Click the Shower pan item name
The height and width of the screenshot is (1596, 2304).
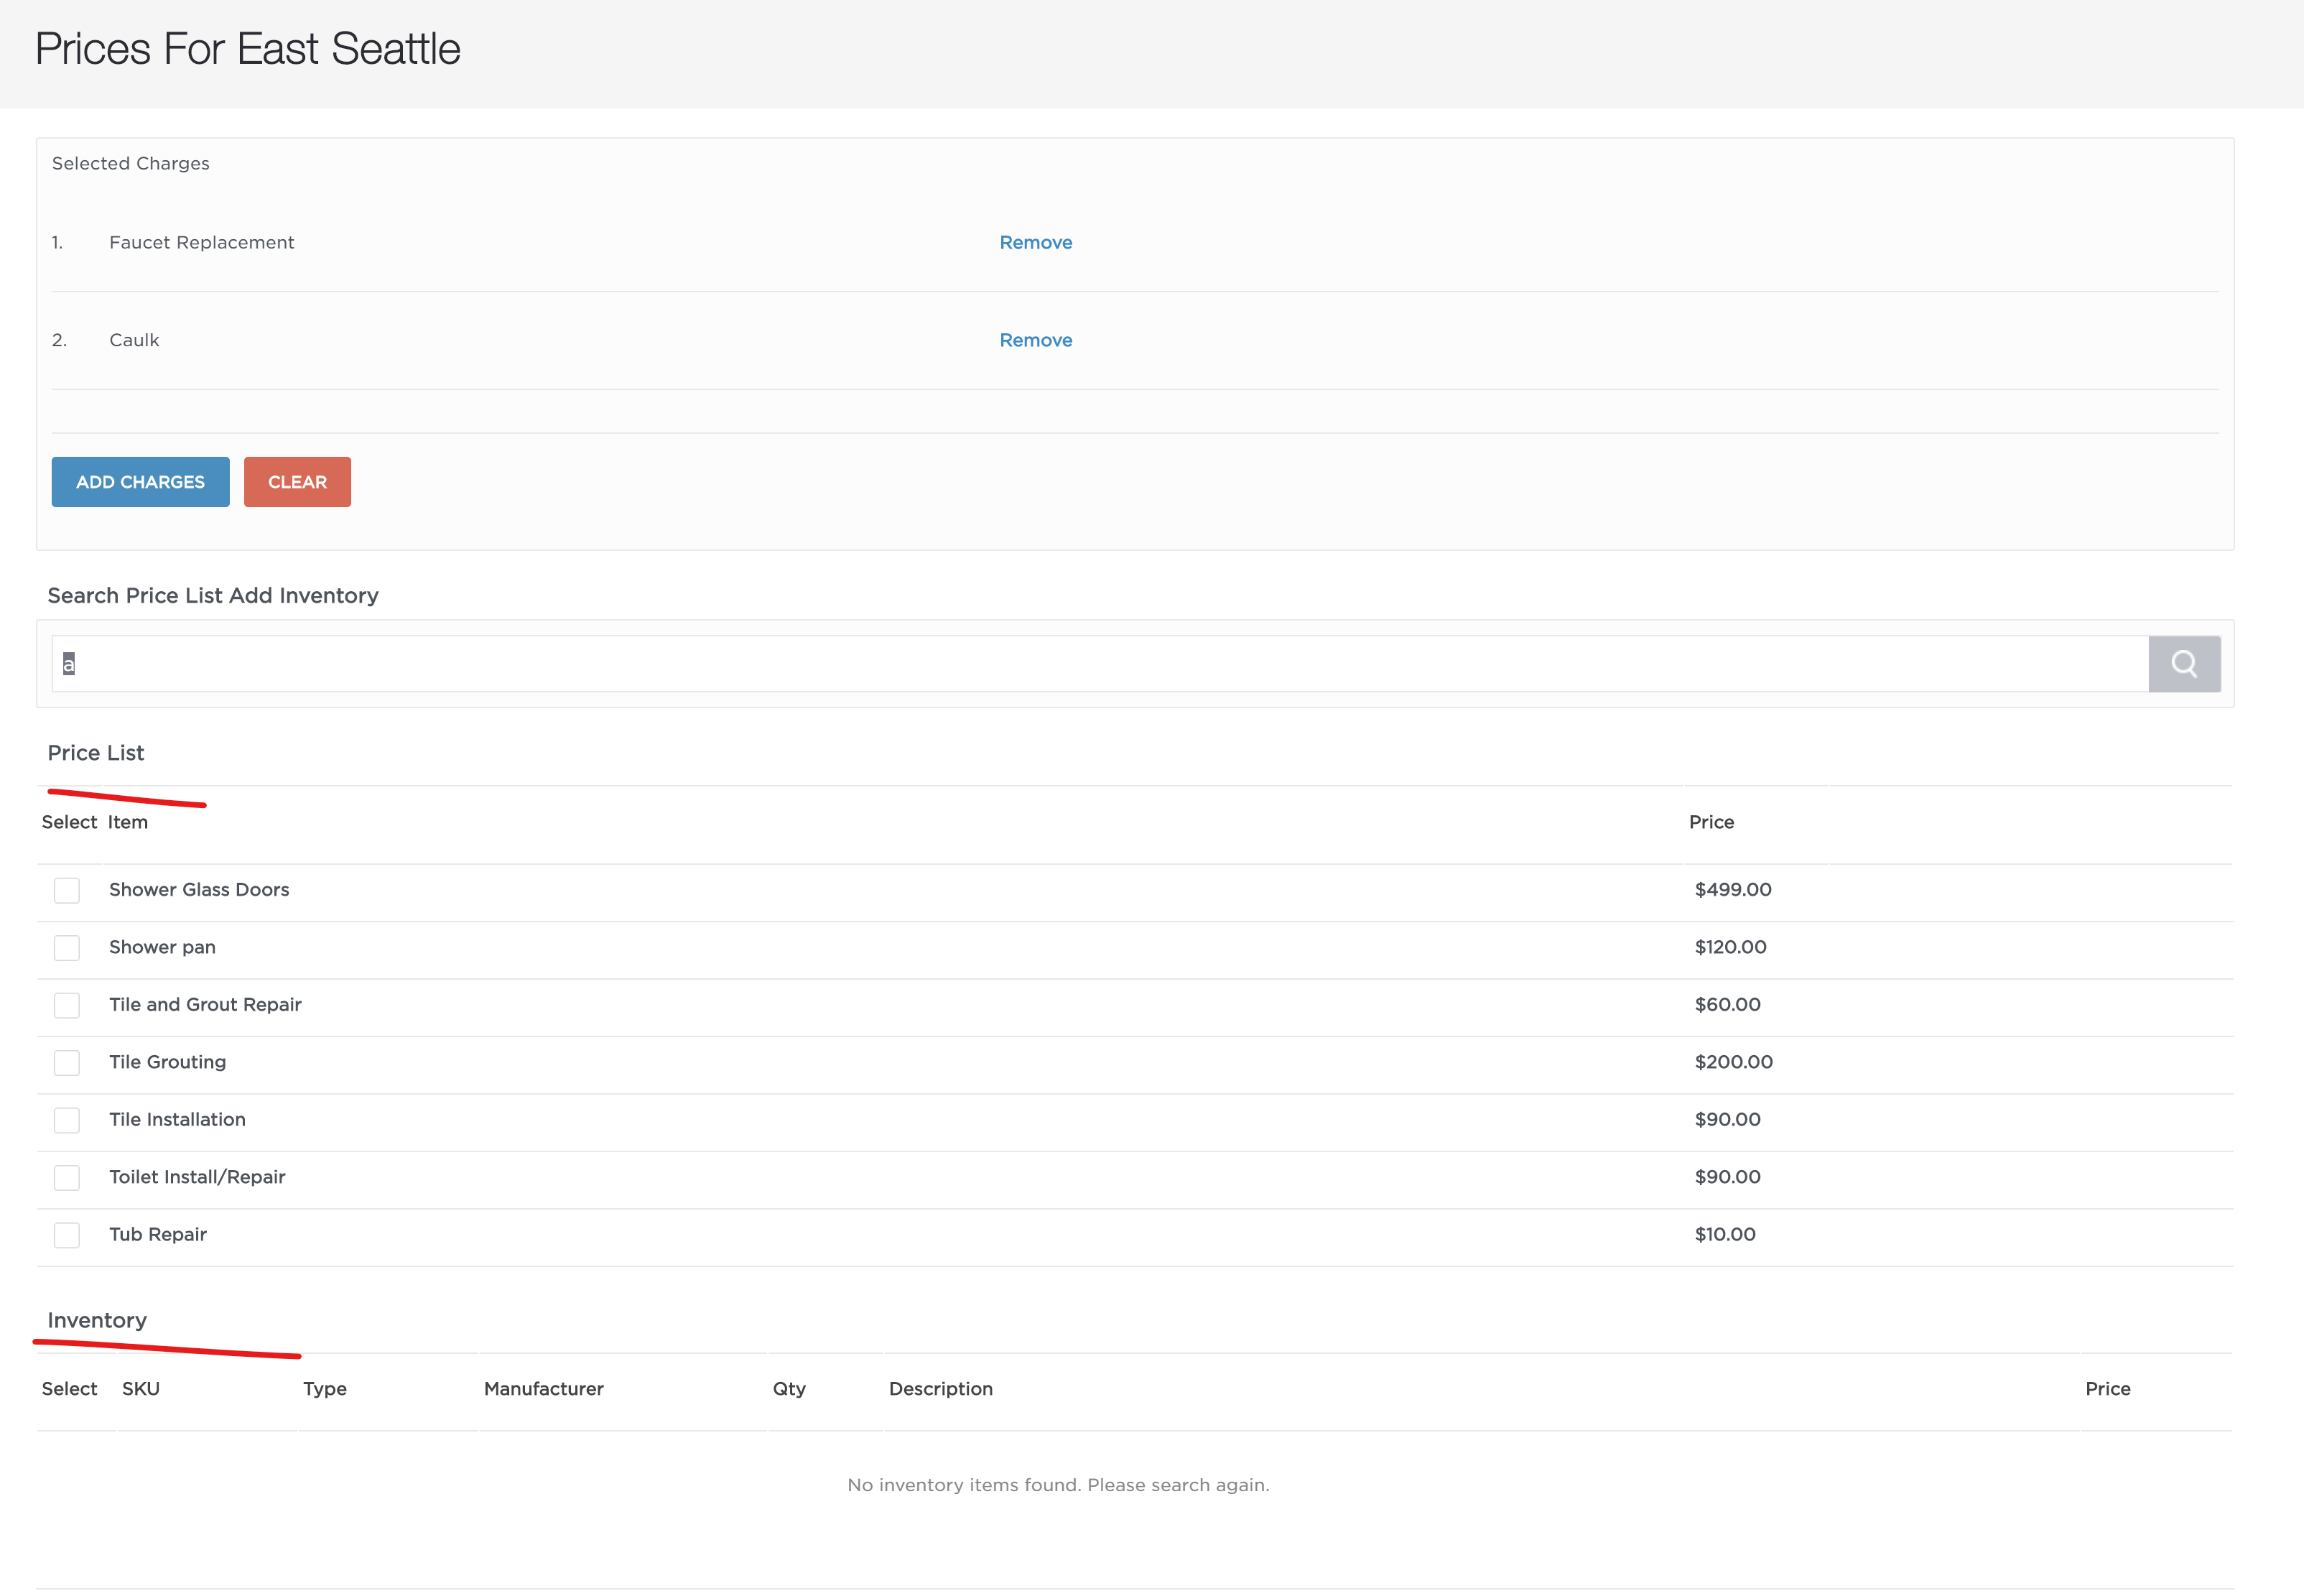click(x=162, y=947)
